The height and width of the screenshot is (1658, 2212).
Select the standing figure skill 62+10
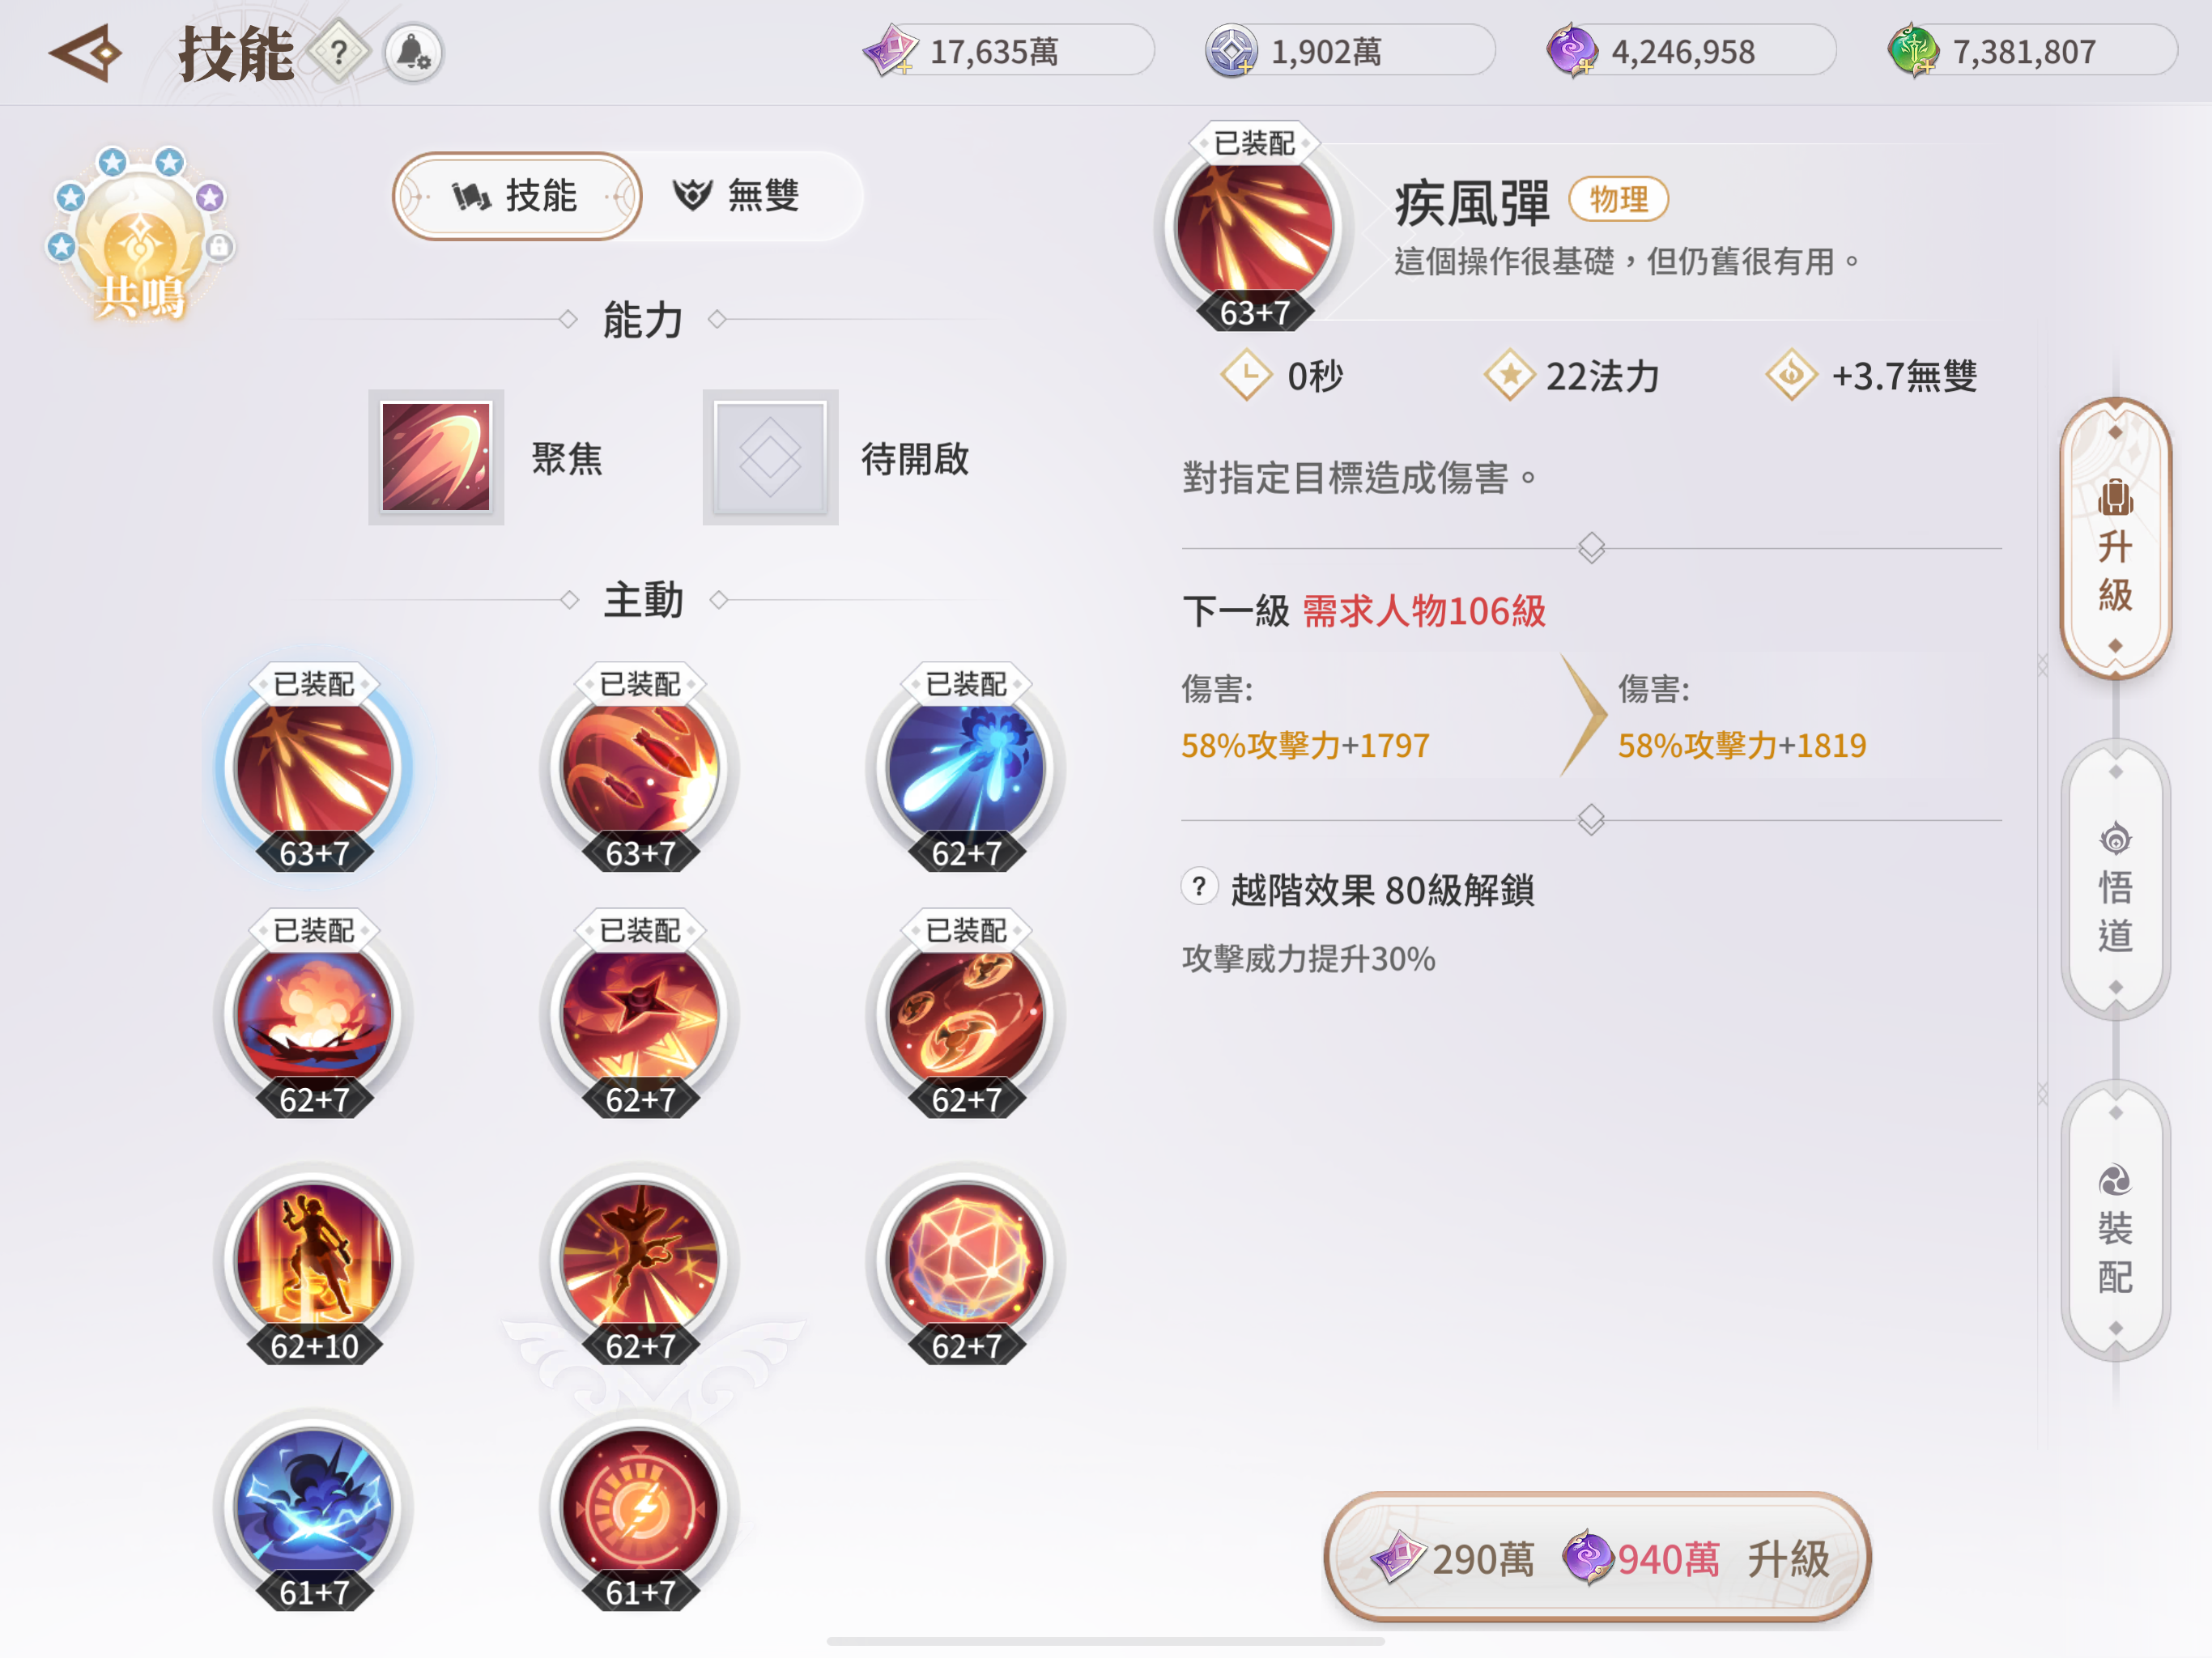tap(314, 1261)
